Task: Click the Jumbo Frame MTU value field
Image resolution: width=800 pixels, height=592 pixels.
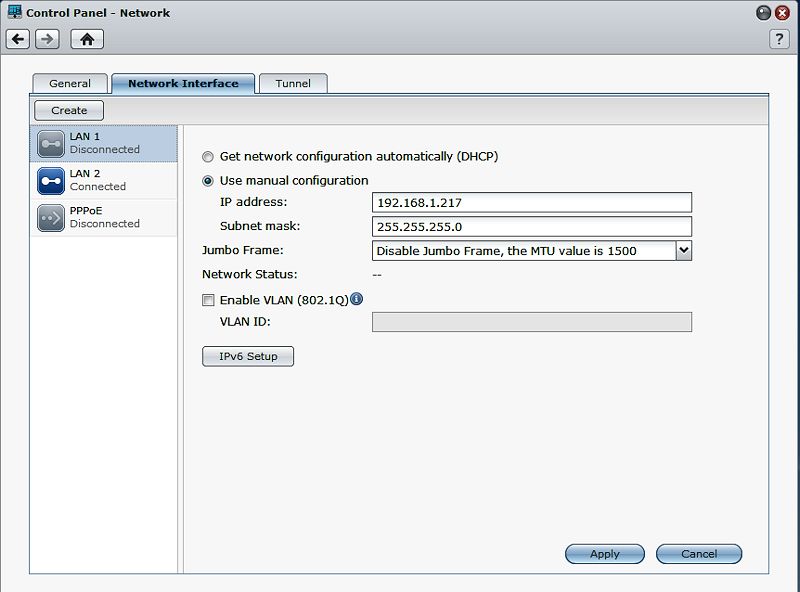Action: coord(524,251)
